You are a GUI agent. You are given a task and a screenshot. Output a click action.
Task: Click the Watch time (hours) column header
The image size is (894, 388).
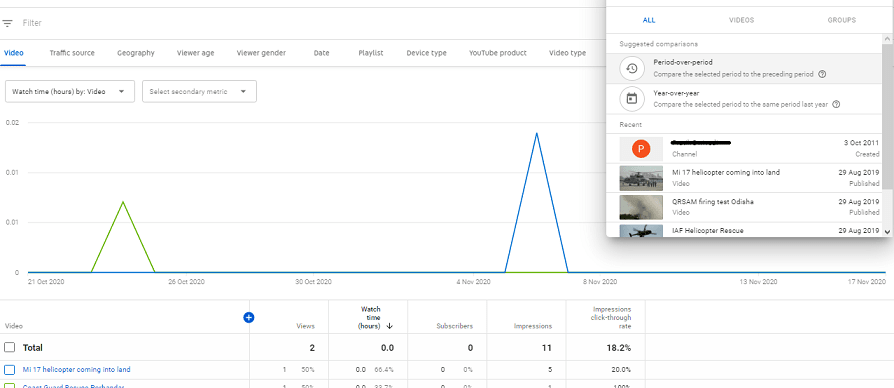click(370, 317)
